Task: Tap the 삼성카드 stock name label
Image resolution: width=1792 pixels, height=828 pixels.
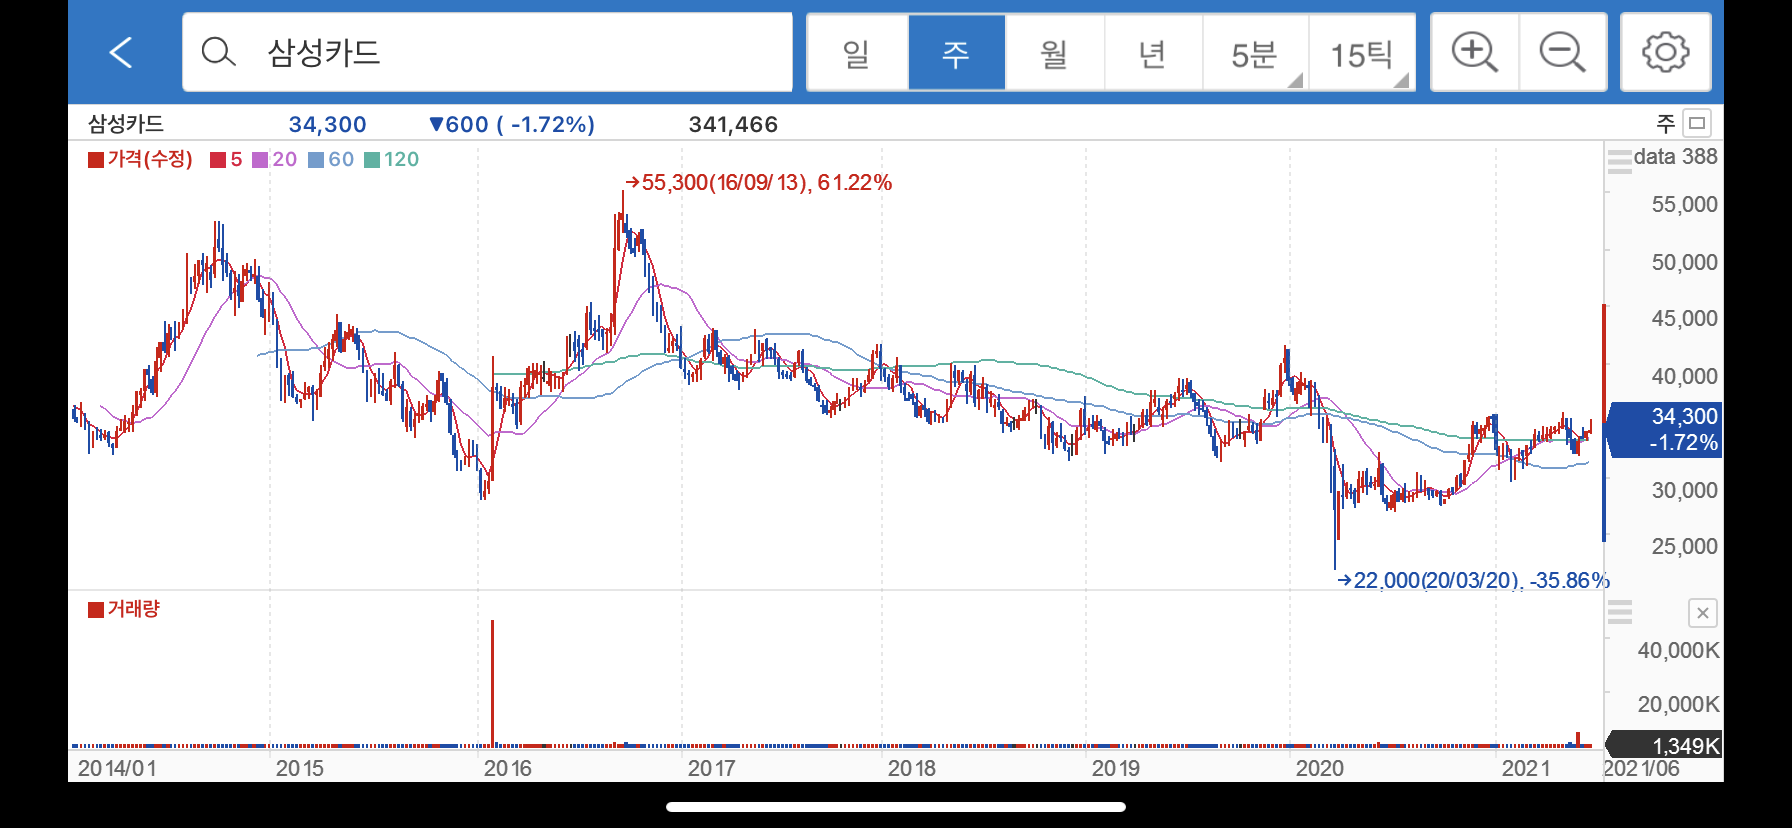Action: (126, 124)
